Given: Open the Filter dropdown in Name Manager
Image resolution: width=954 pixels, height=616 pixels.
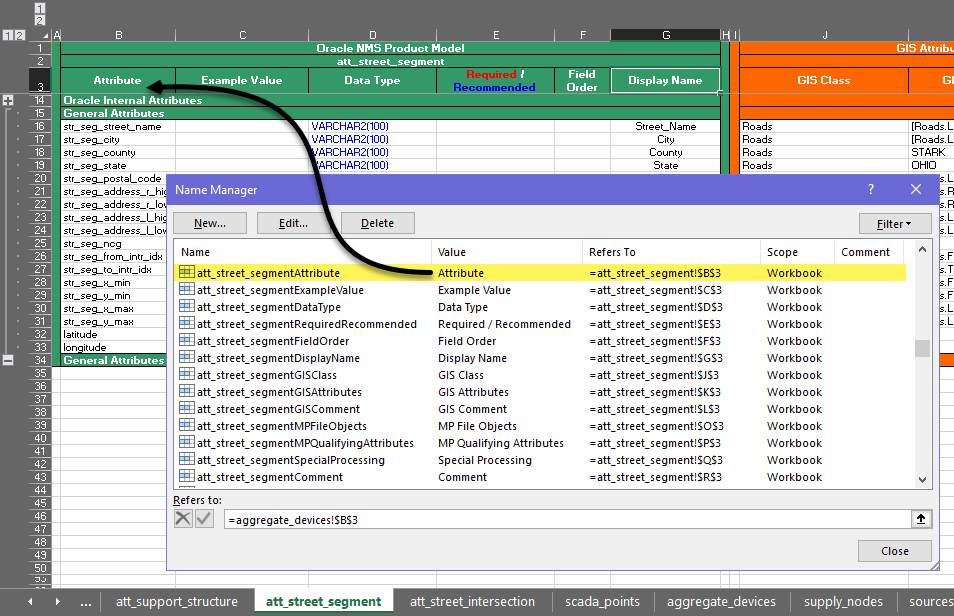Looking at the screenshot, I should [895, 224].
